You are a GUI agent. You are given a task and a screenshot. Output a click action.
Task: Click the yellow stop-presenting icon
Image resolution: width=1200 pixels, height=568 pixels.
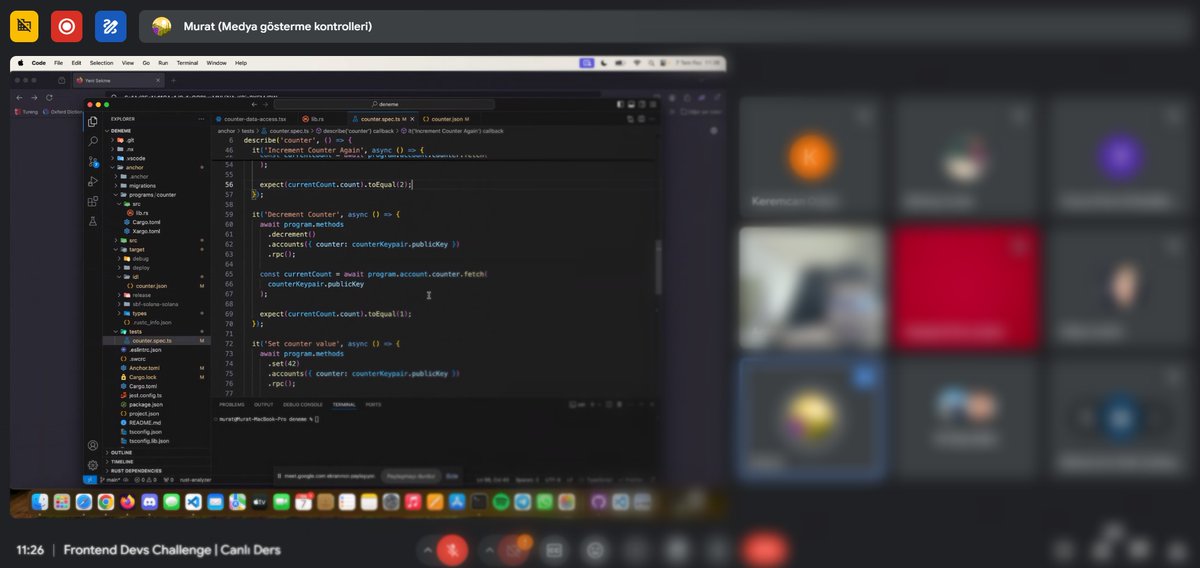pos(23,26)
